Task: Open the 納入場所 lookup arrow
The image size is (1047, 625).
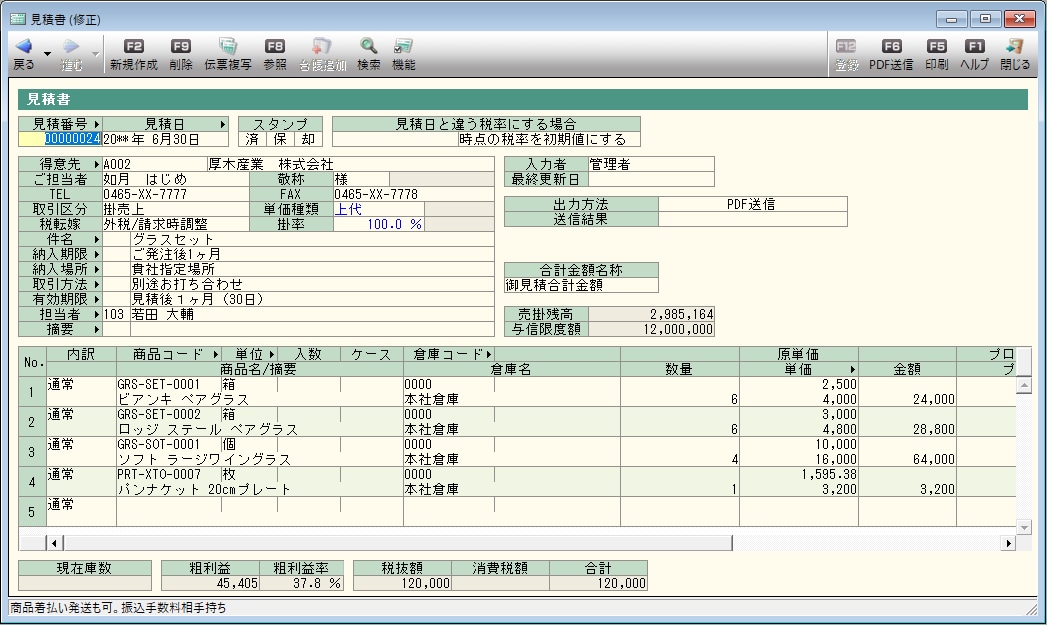Action: pyautogui.click(x=97, y=269)
